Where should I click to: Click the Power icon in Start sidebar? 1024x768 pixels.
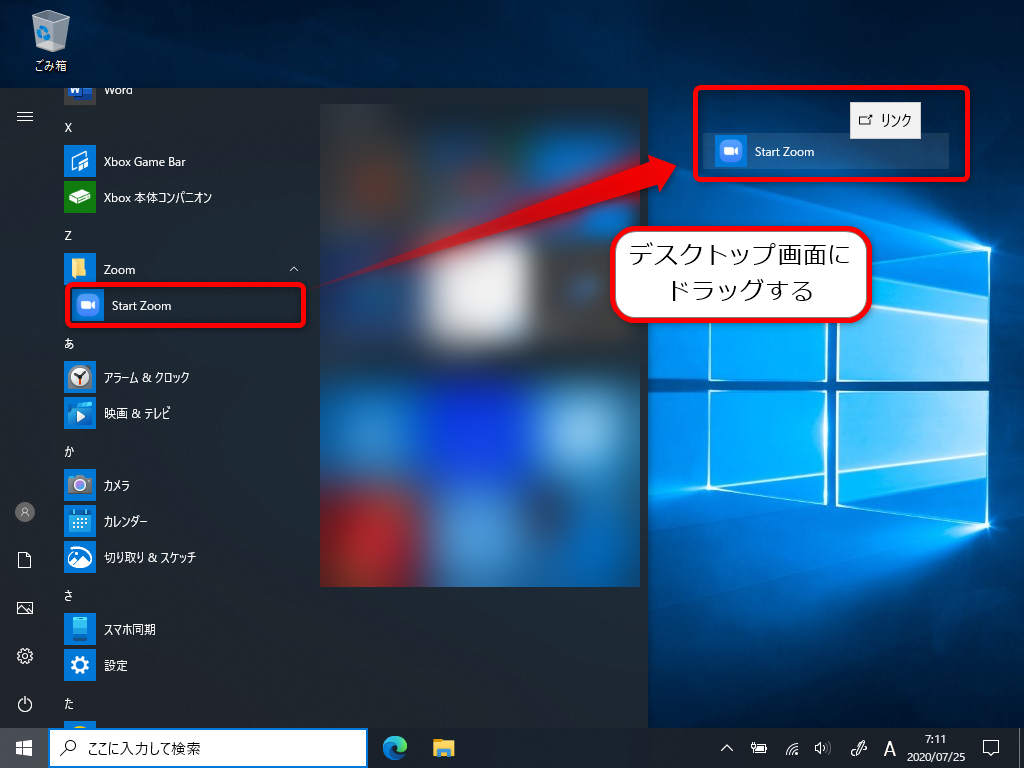(25, 704)
